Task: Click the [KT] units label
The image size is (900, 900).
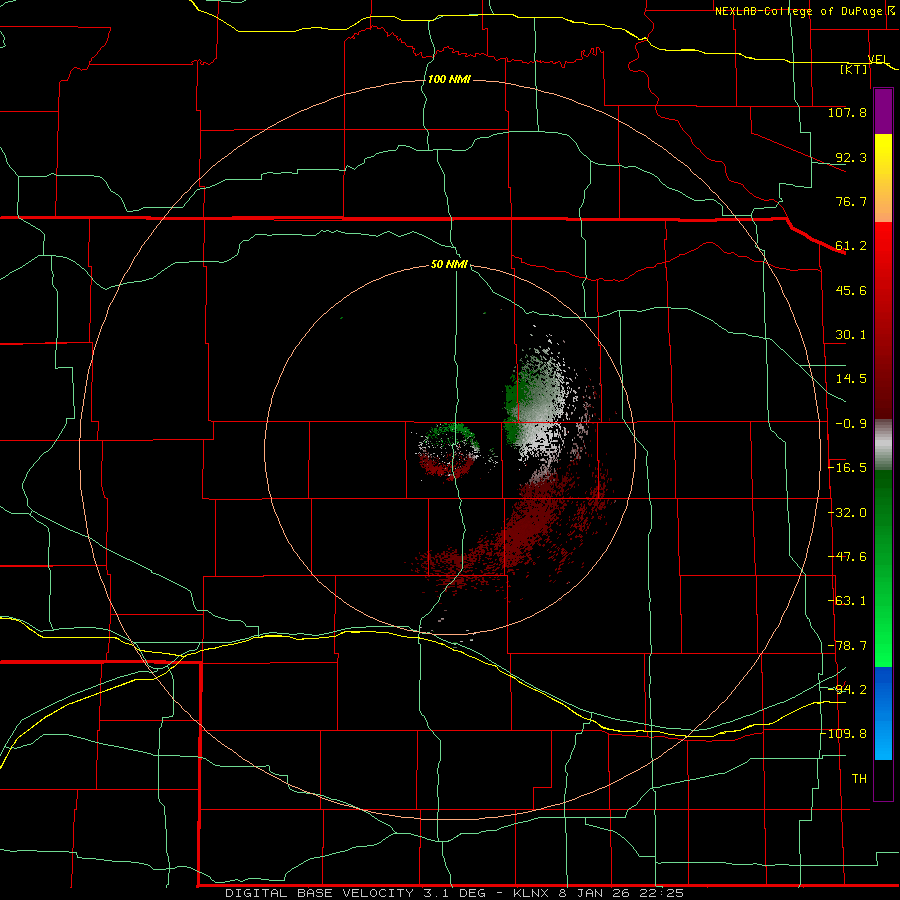Action: coord(854,69)
